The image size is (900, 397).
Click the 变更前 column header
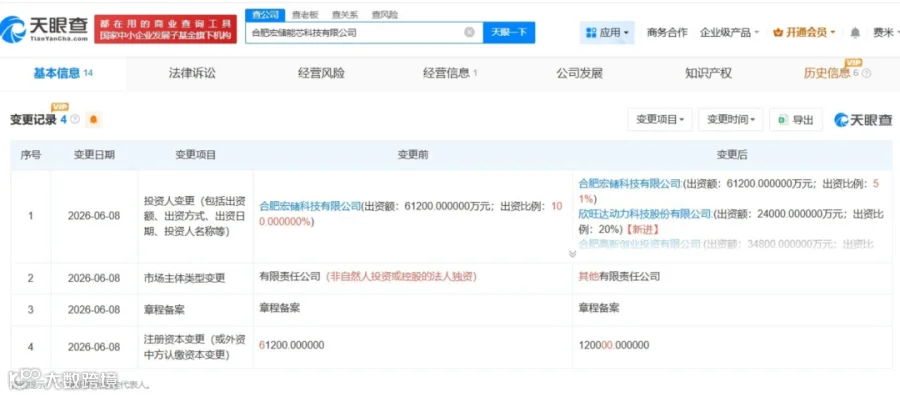(x=413, y=155)
